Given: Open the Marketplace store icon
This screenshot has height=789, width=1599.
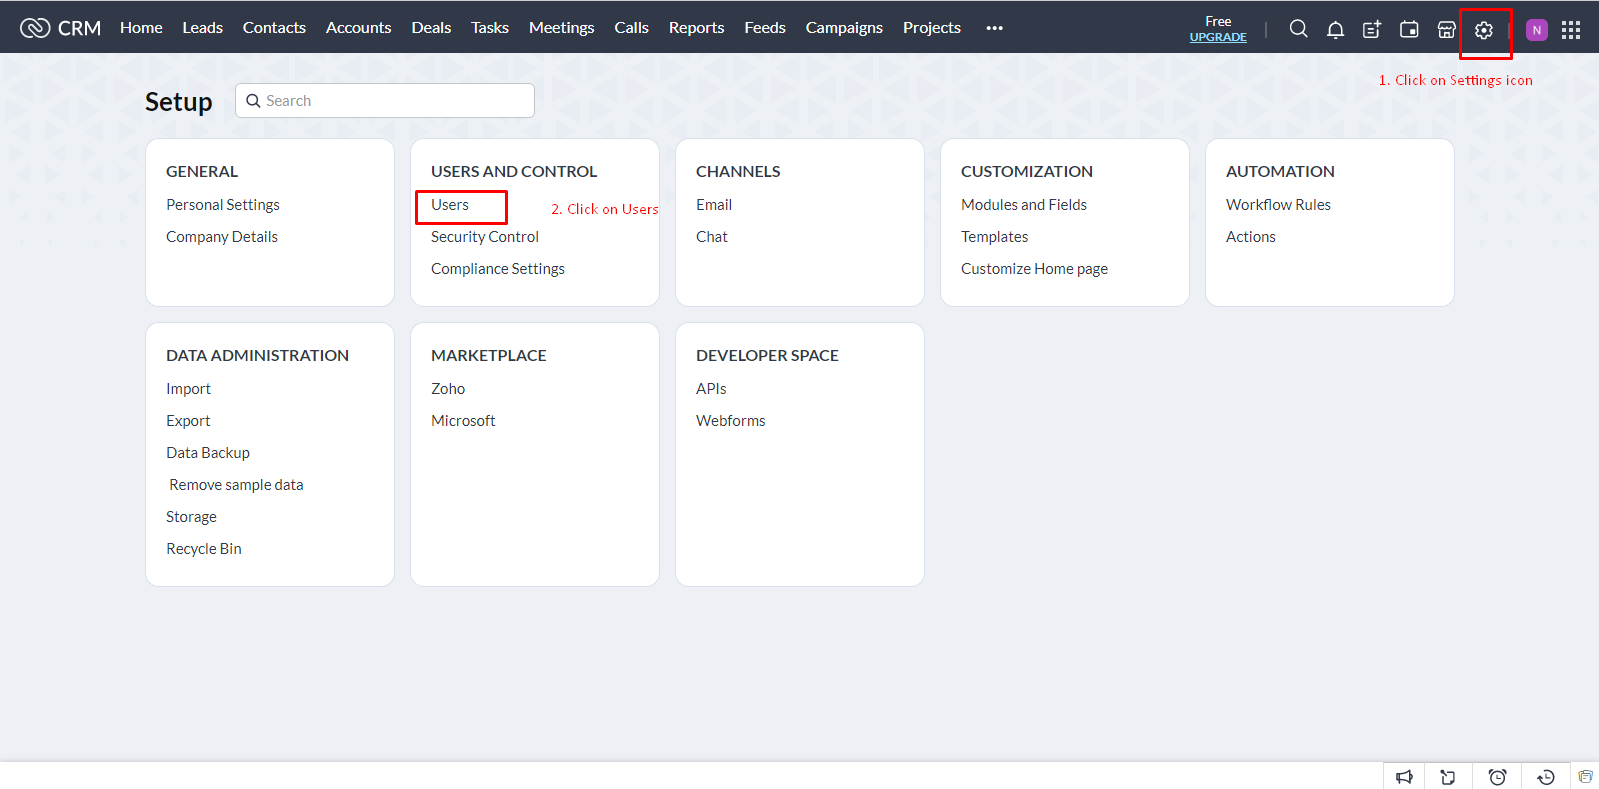Looking at the screenshot, I should pyautogui.click(x=1446, y=29).
